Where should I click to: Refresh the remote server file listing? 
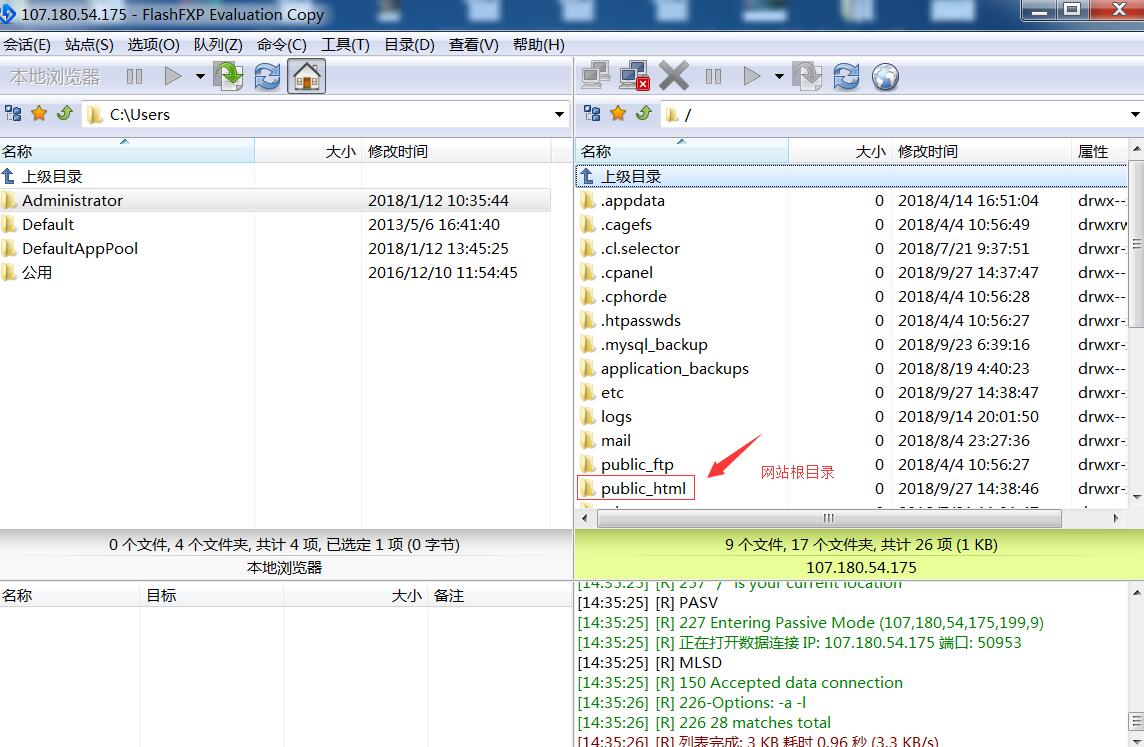click(x=846, y=77)
